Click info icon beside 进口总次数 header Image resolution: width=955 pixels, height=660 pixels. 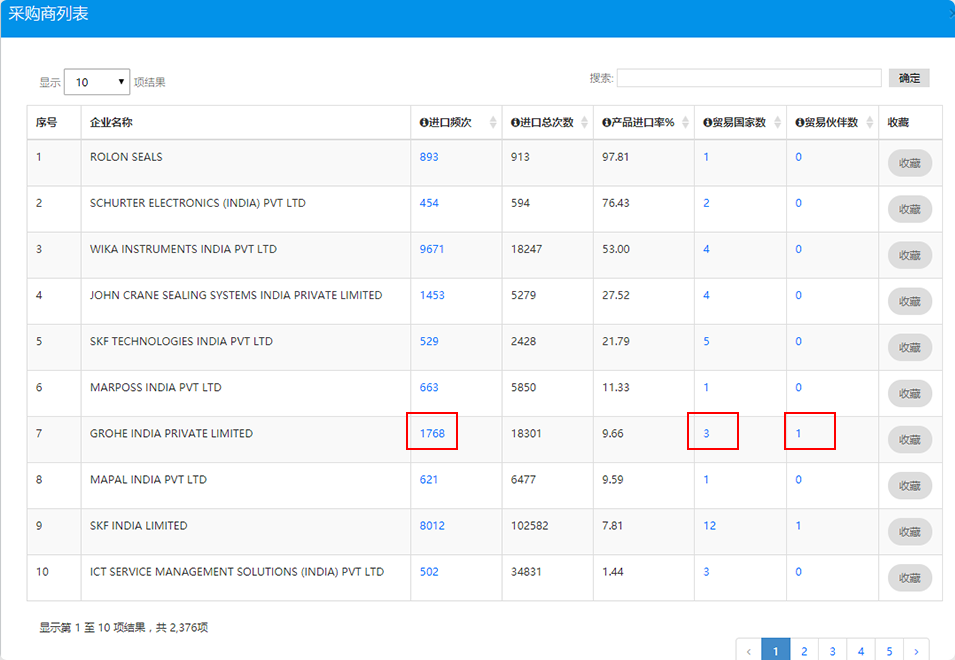tap(515, 122)
